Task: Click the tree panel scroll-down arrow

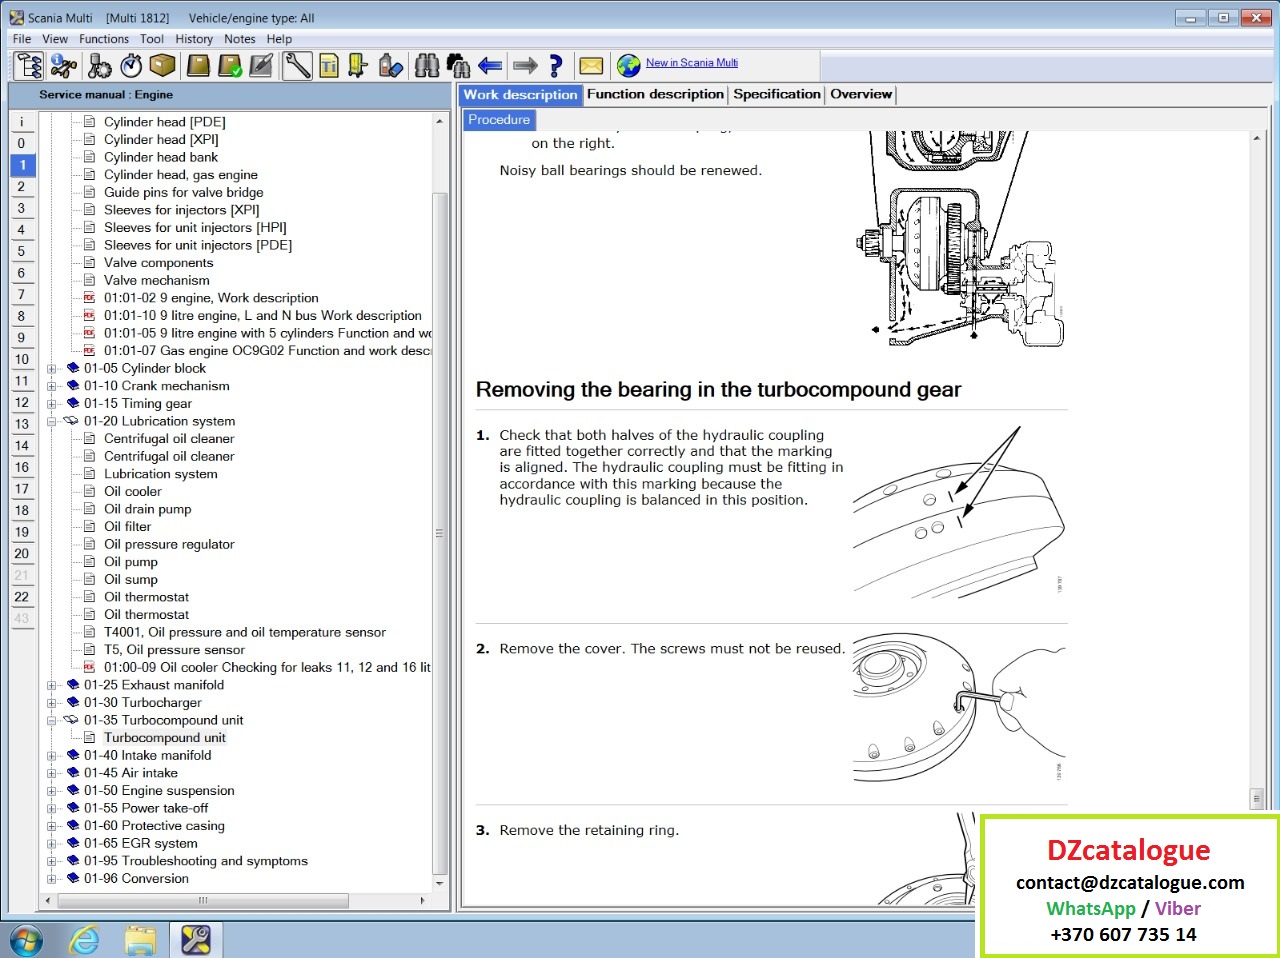Action: click(x=440, y=884)
